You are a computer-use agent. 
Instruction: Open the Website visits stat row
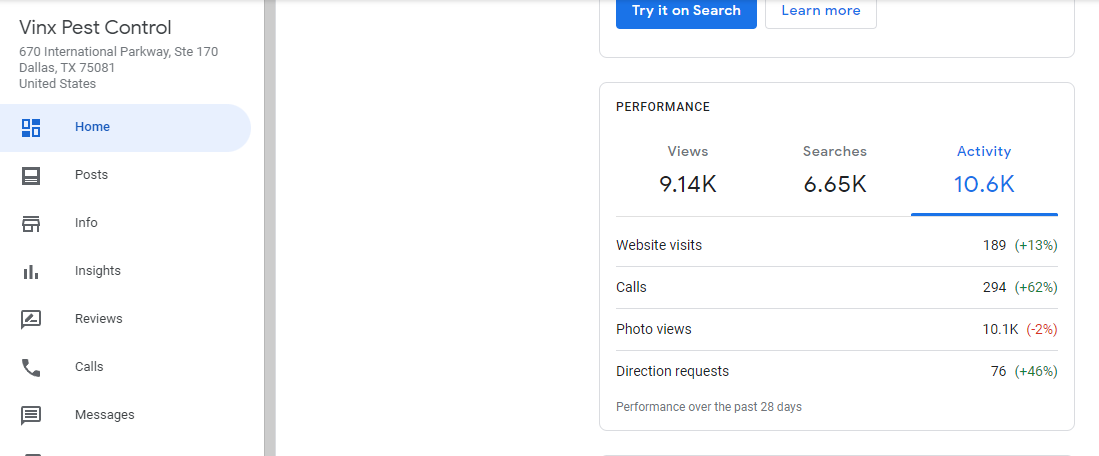836,245
